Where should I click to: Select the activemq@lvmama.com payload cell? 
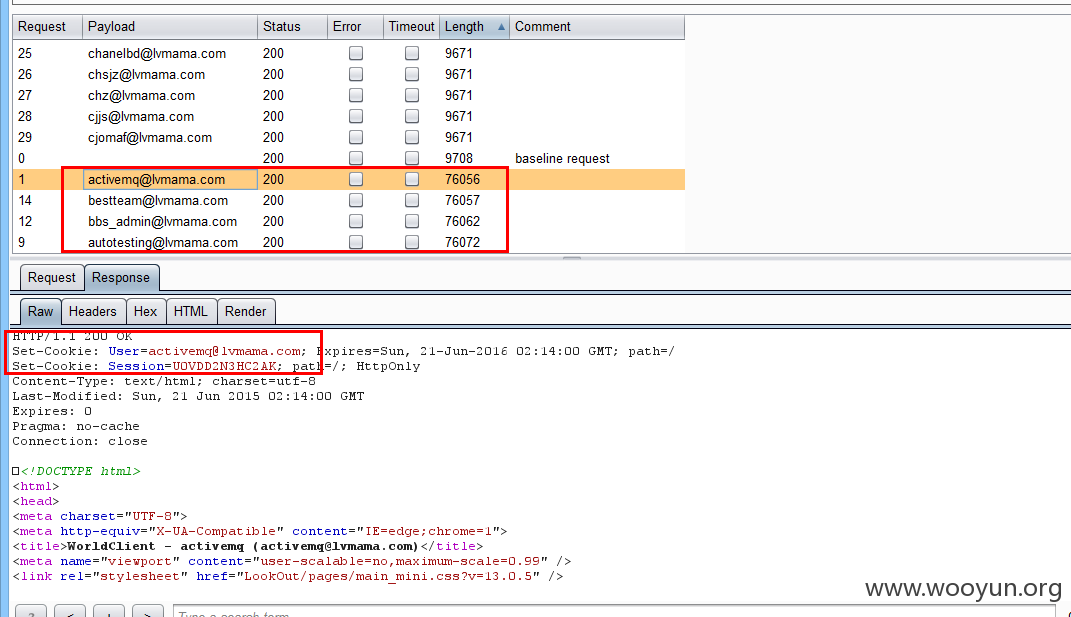click(x=169, y=179)
